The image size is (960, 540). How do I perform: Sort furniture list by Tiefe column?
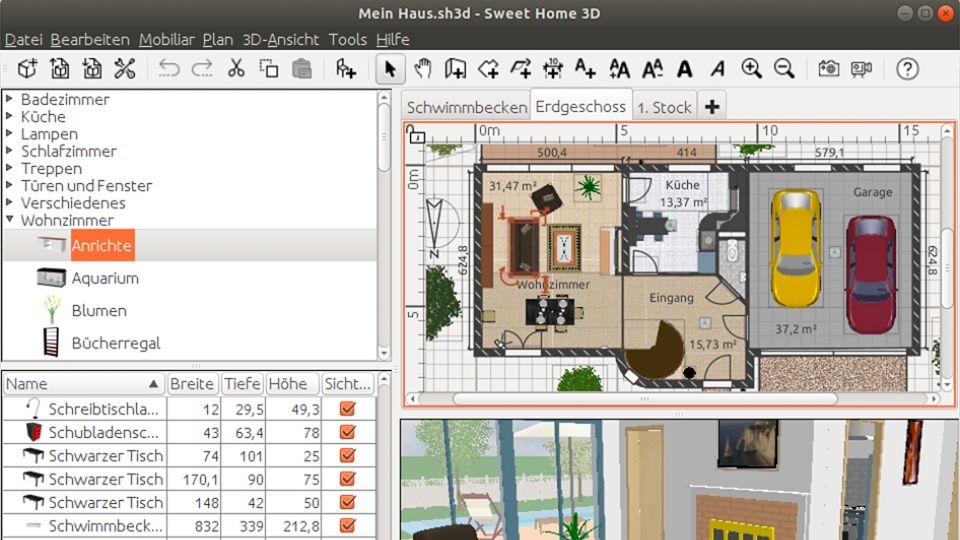point(242,384)
